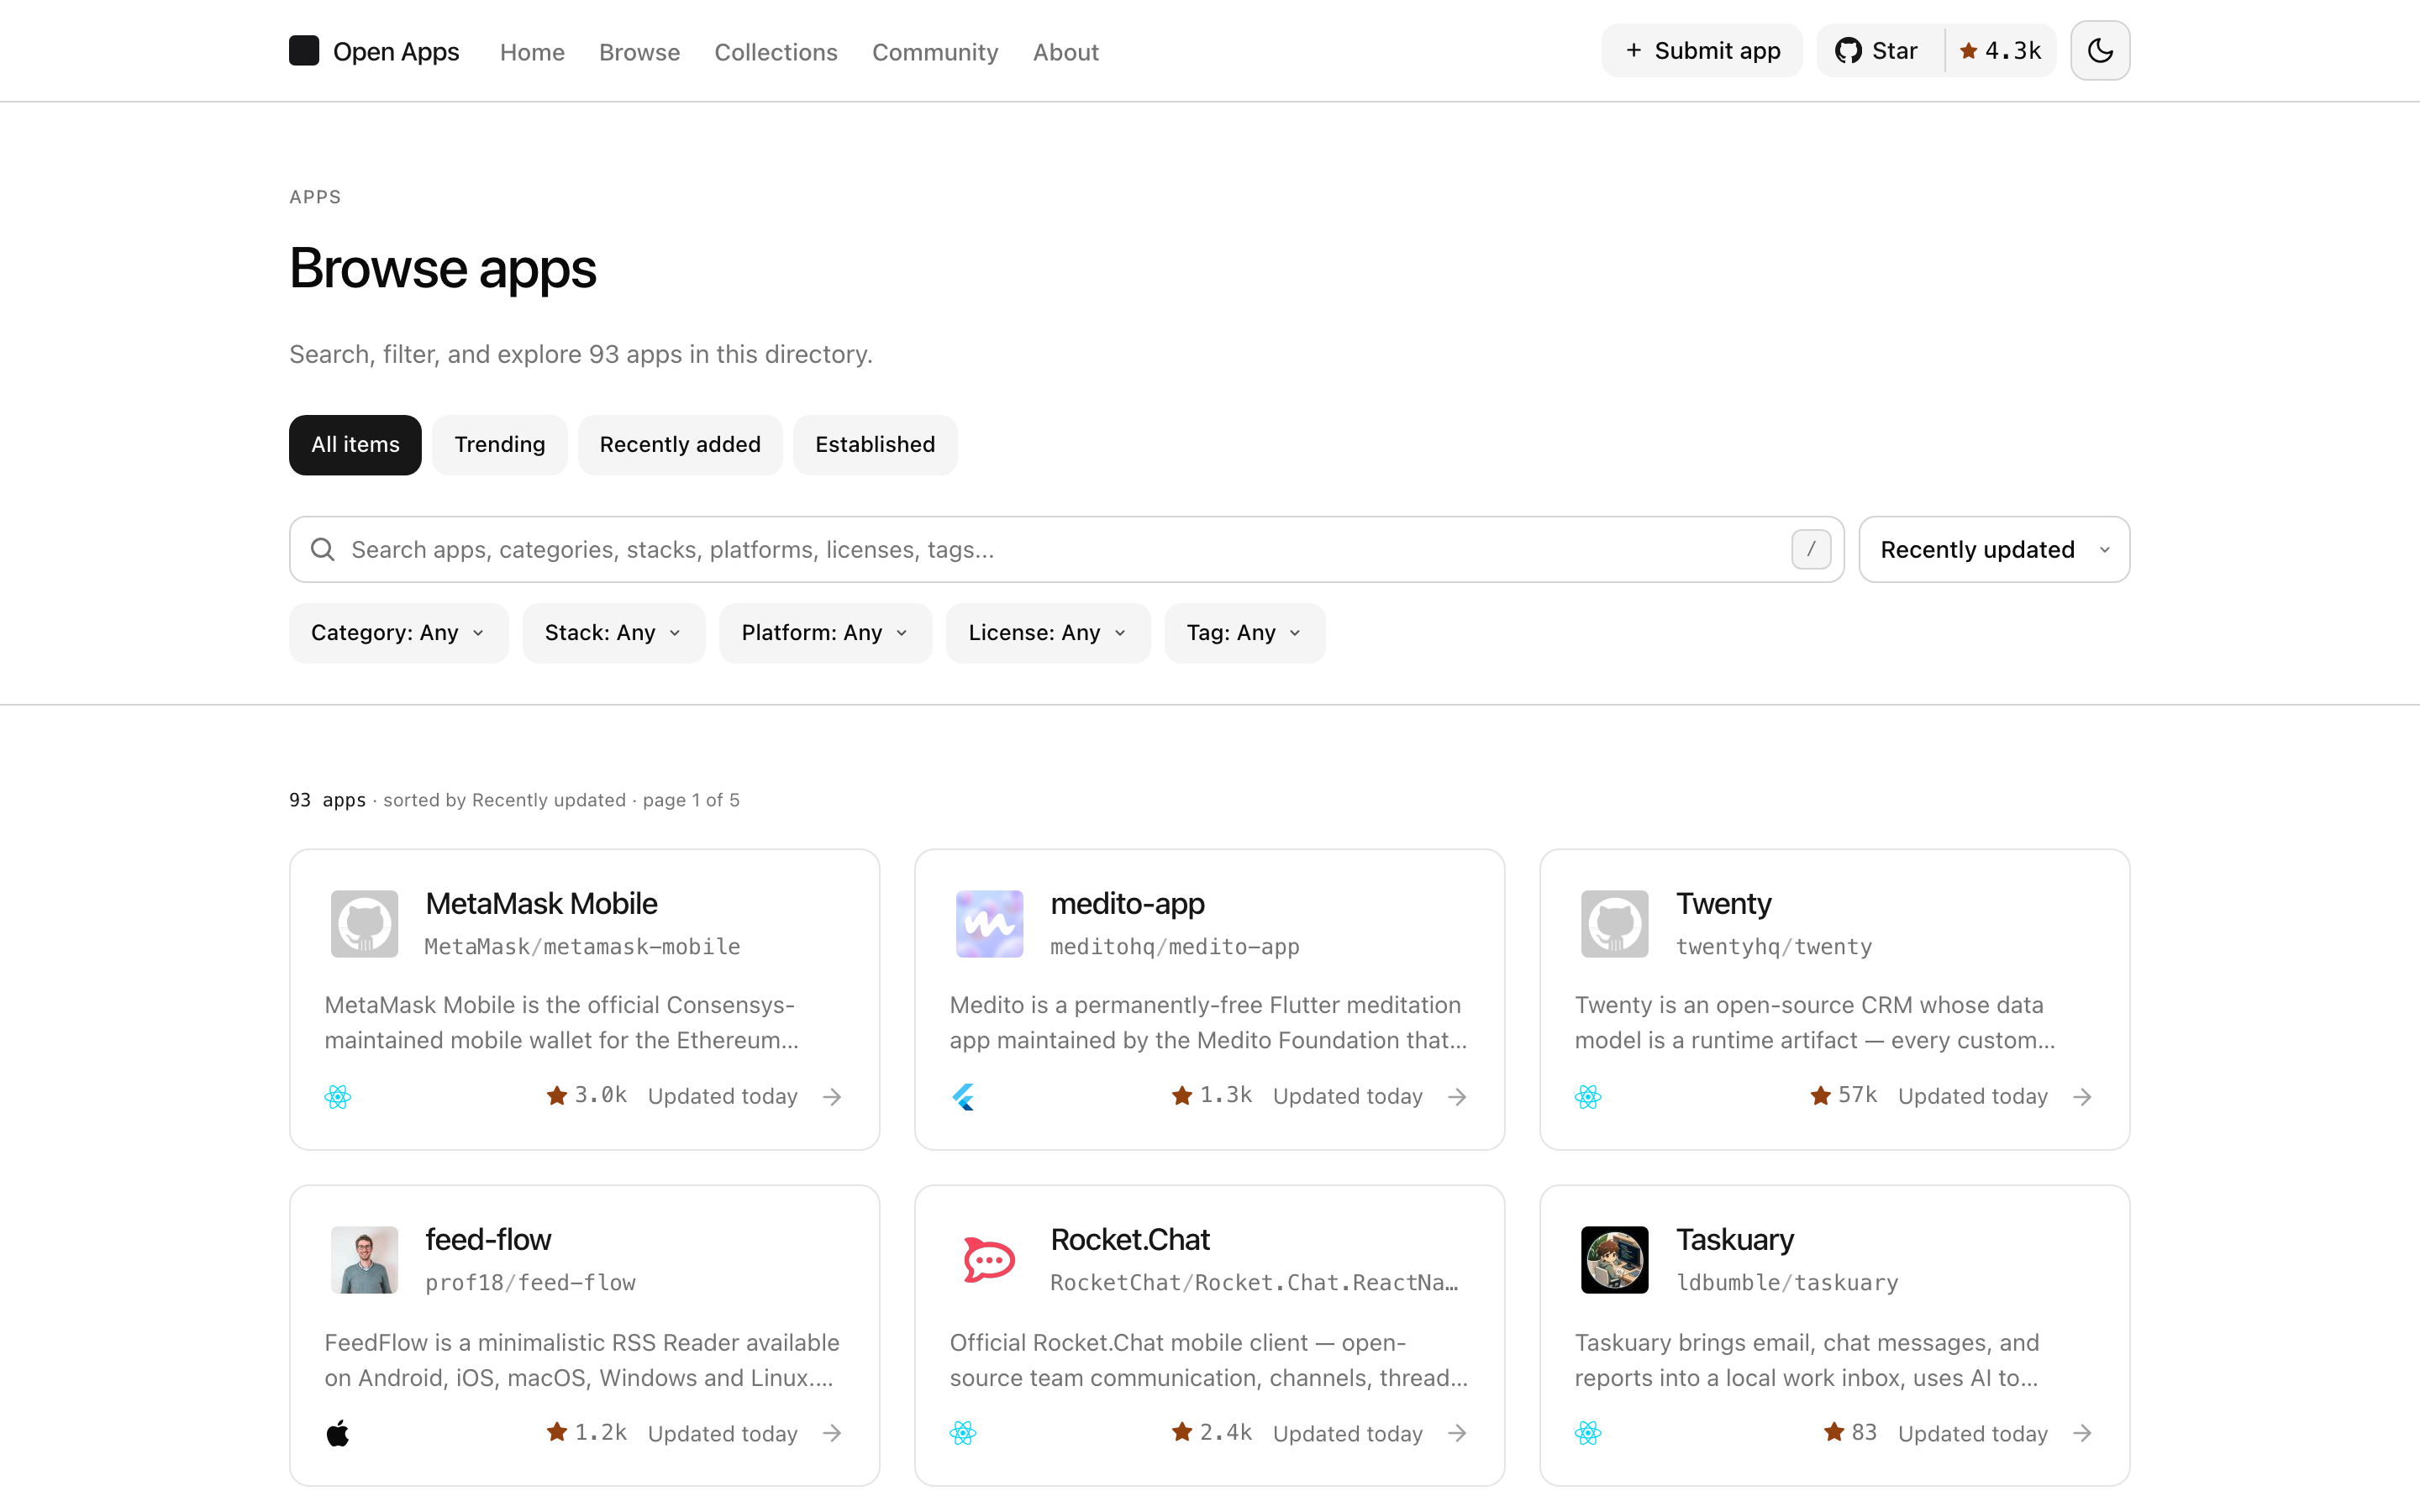Open MetaMask Mobile app avatar
This screenshot has width=2420, height=1512.
click(365, 924)
